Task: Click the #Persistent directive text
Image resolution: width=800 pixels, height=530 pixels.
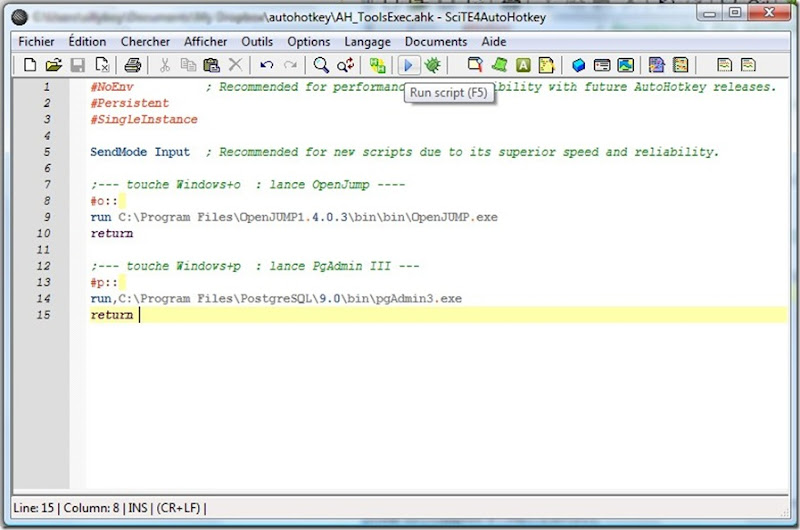Action: 130,103
